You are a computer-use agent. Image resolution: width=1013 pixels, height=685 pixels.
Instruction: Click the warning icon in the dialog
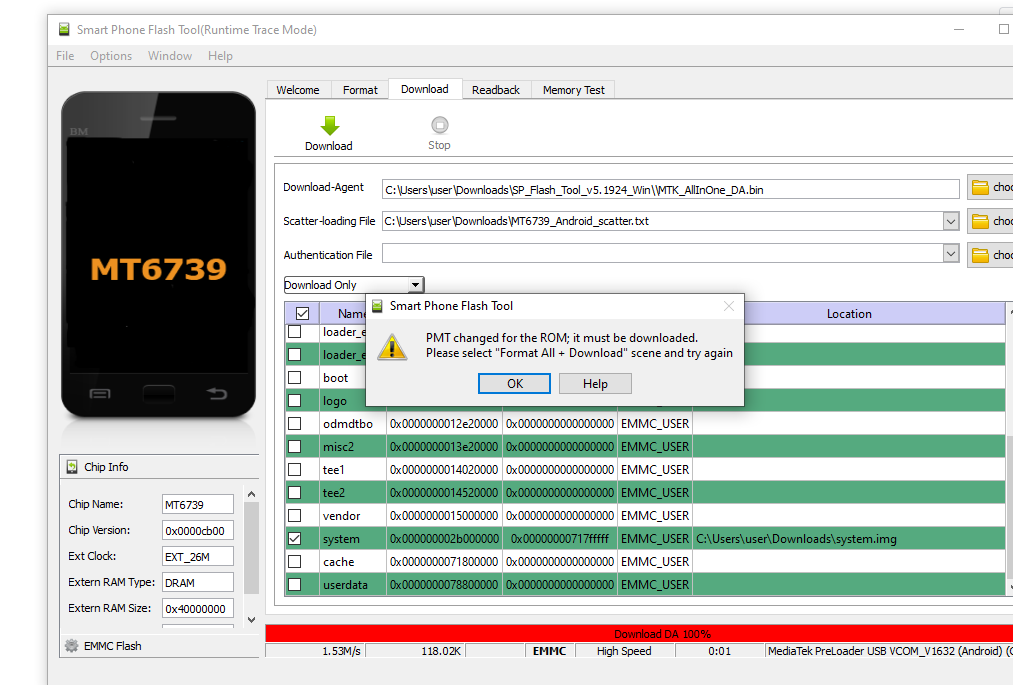392,347
